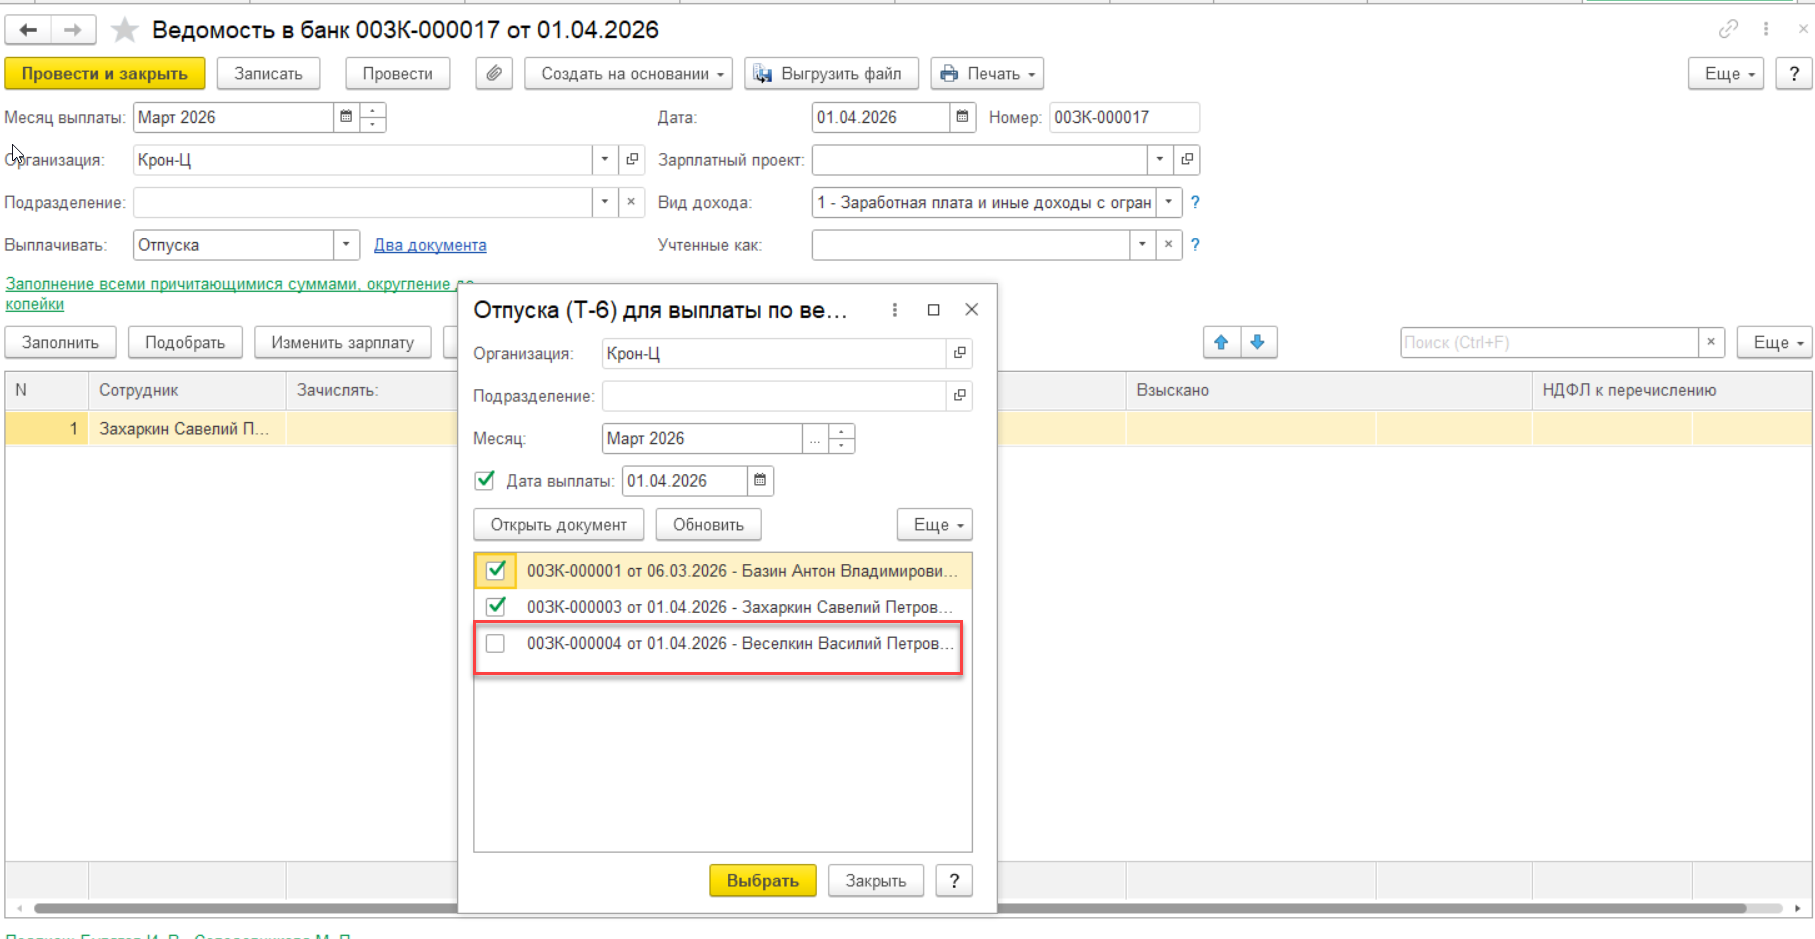Expand the Учтенные как dropdown

point(1143,244)
